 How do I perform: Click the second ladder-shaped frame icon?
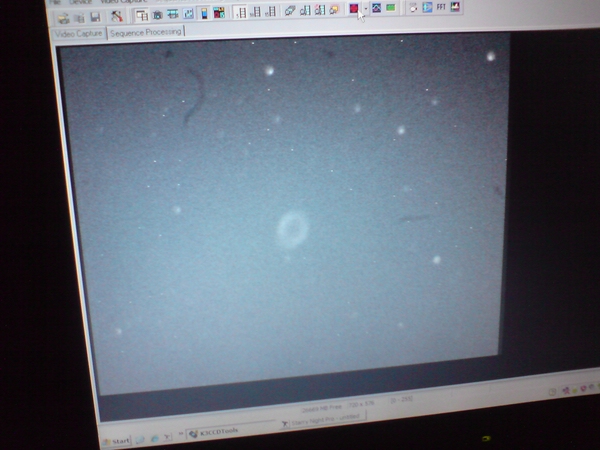(x=256, y=12)
